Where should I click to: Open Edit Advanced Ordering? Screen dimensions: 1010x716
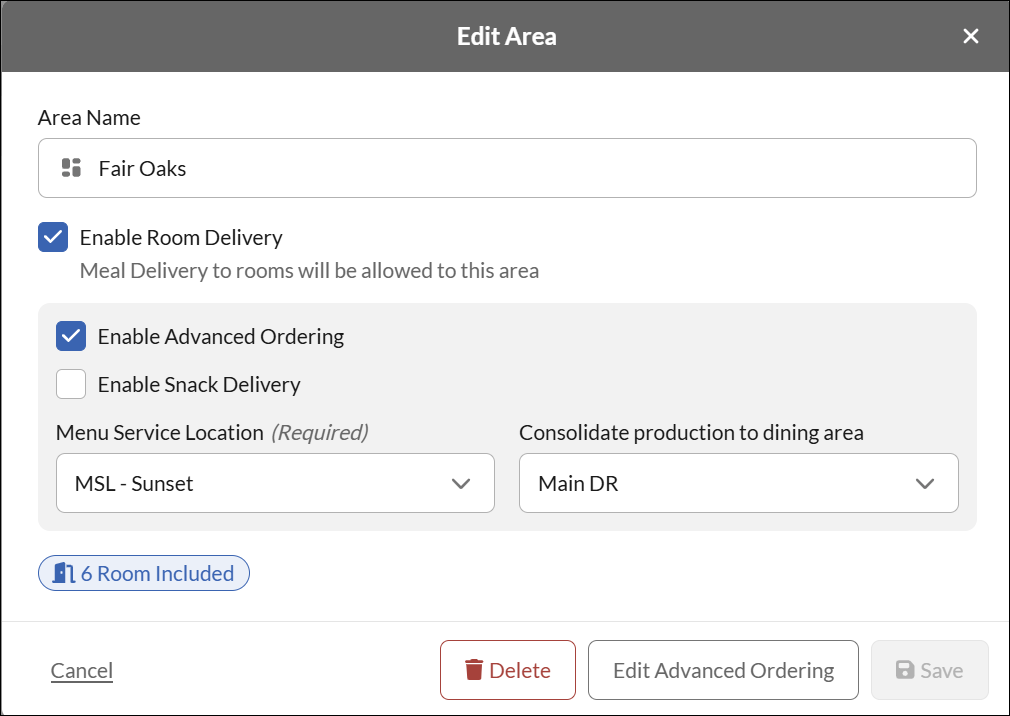tap(723, 670)
